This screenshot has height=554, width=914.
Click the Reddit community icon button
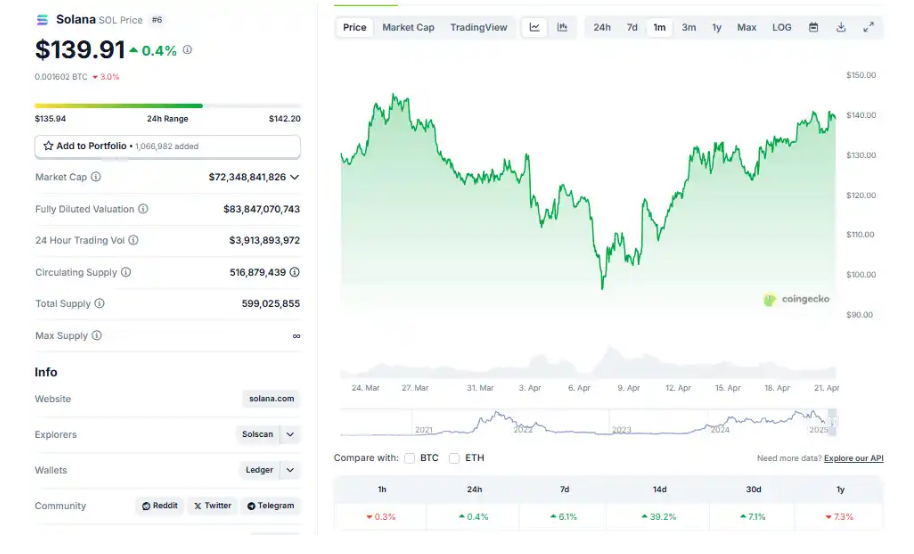point(160,506)
